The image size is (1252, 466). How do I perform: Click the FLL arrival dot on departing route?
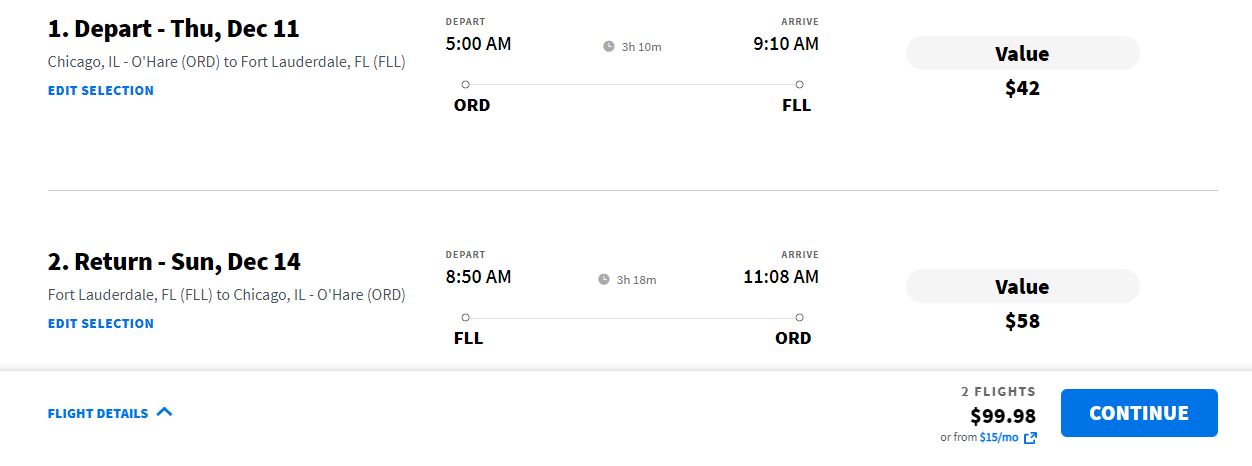tap(799, 85)
